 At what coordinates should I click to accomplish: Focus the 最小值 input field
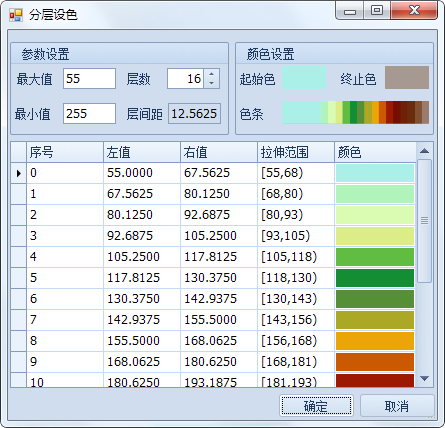(x=89, y=114)
